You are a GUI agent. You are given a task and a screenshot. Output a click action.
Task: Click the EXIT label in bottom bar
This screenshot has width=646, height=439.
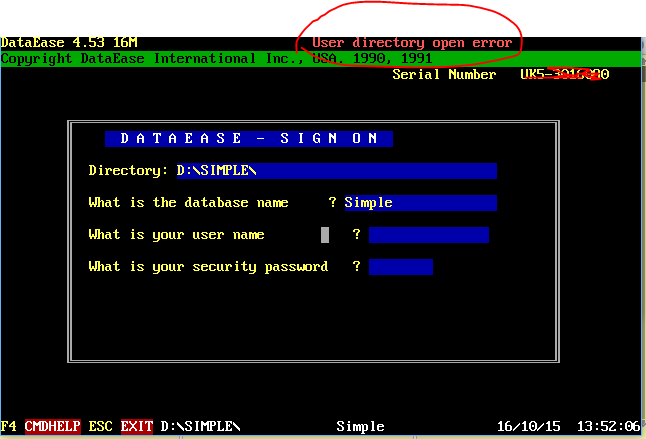point(137,426)
